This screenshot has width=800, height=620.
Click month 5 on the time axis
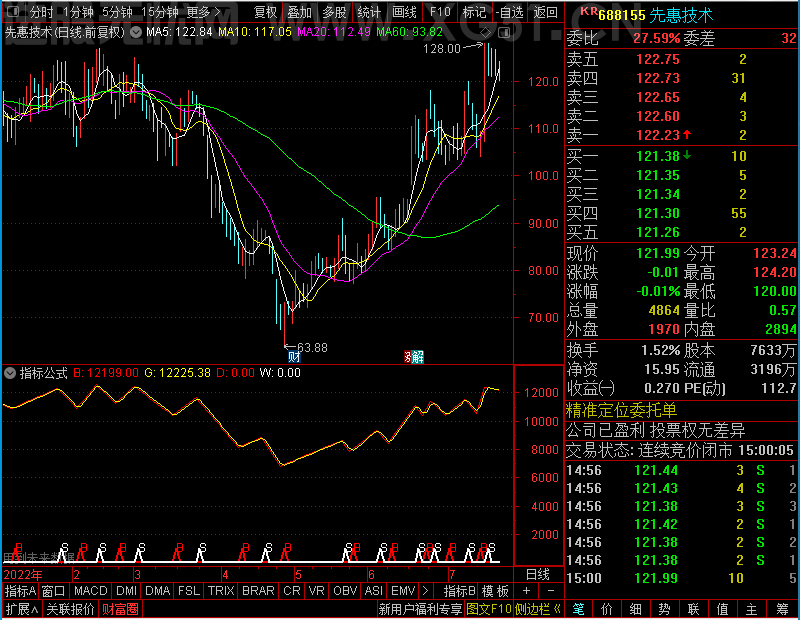click(298, 575)
